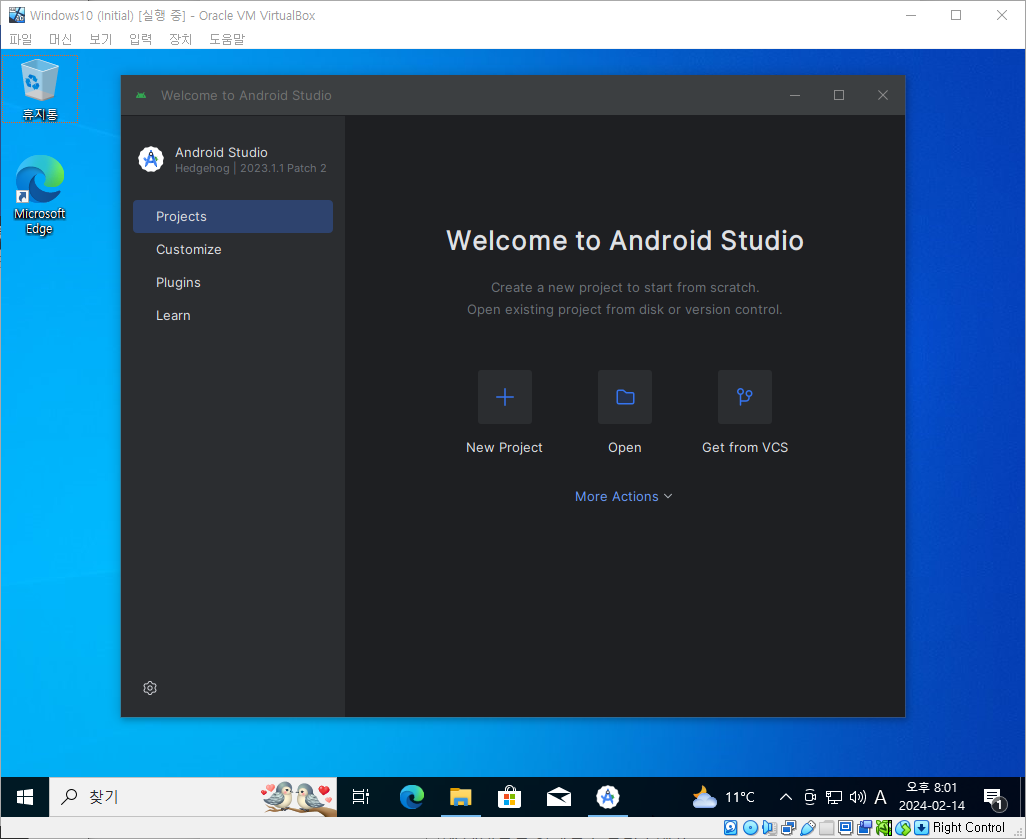Click the VirtualBox hard disk status icon
This screenshot has width=1026, height=839.
click(731, 828)
